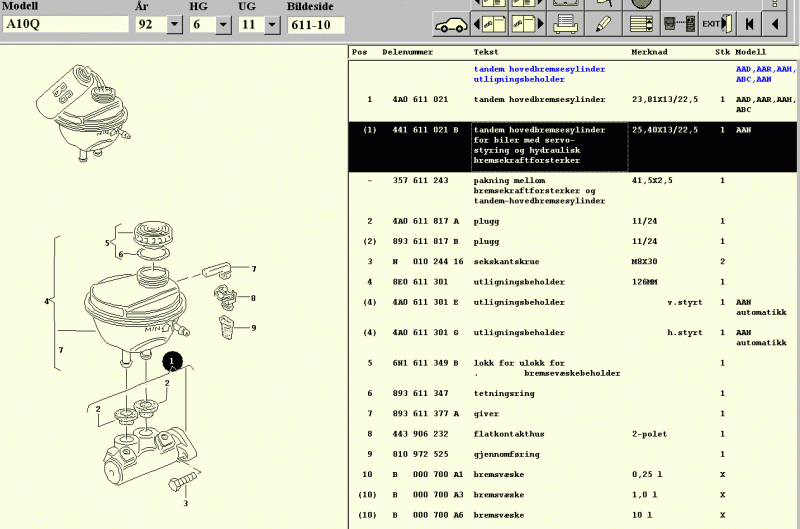Open the UG subgroup dropdown
The height and width of the screenshot is (529, 800).
click(x=271, y=25)
